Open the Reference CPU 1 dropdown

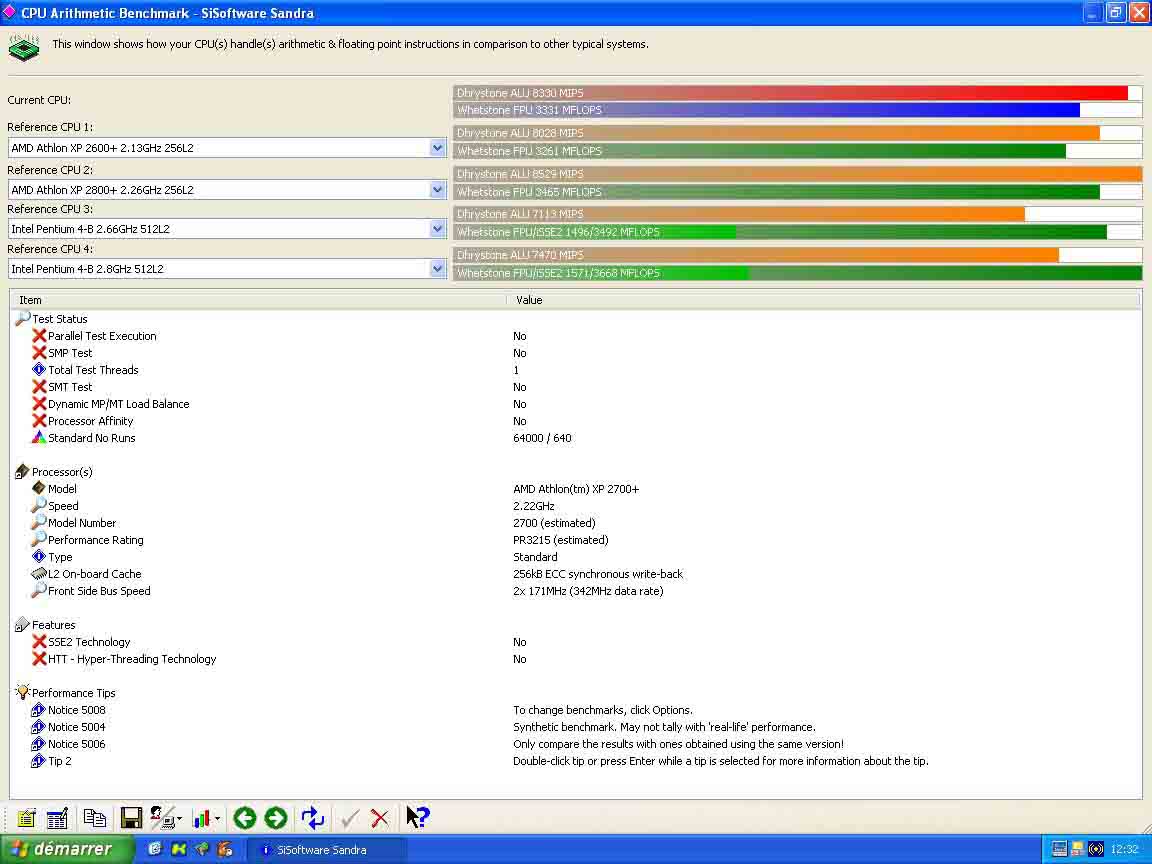[x=437, y=148]
